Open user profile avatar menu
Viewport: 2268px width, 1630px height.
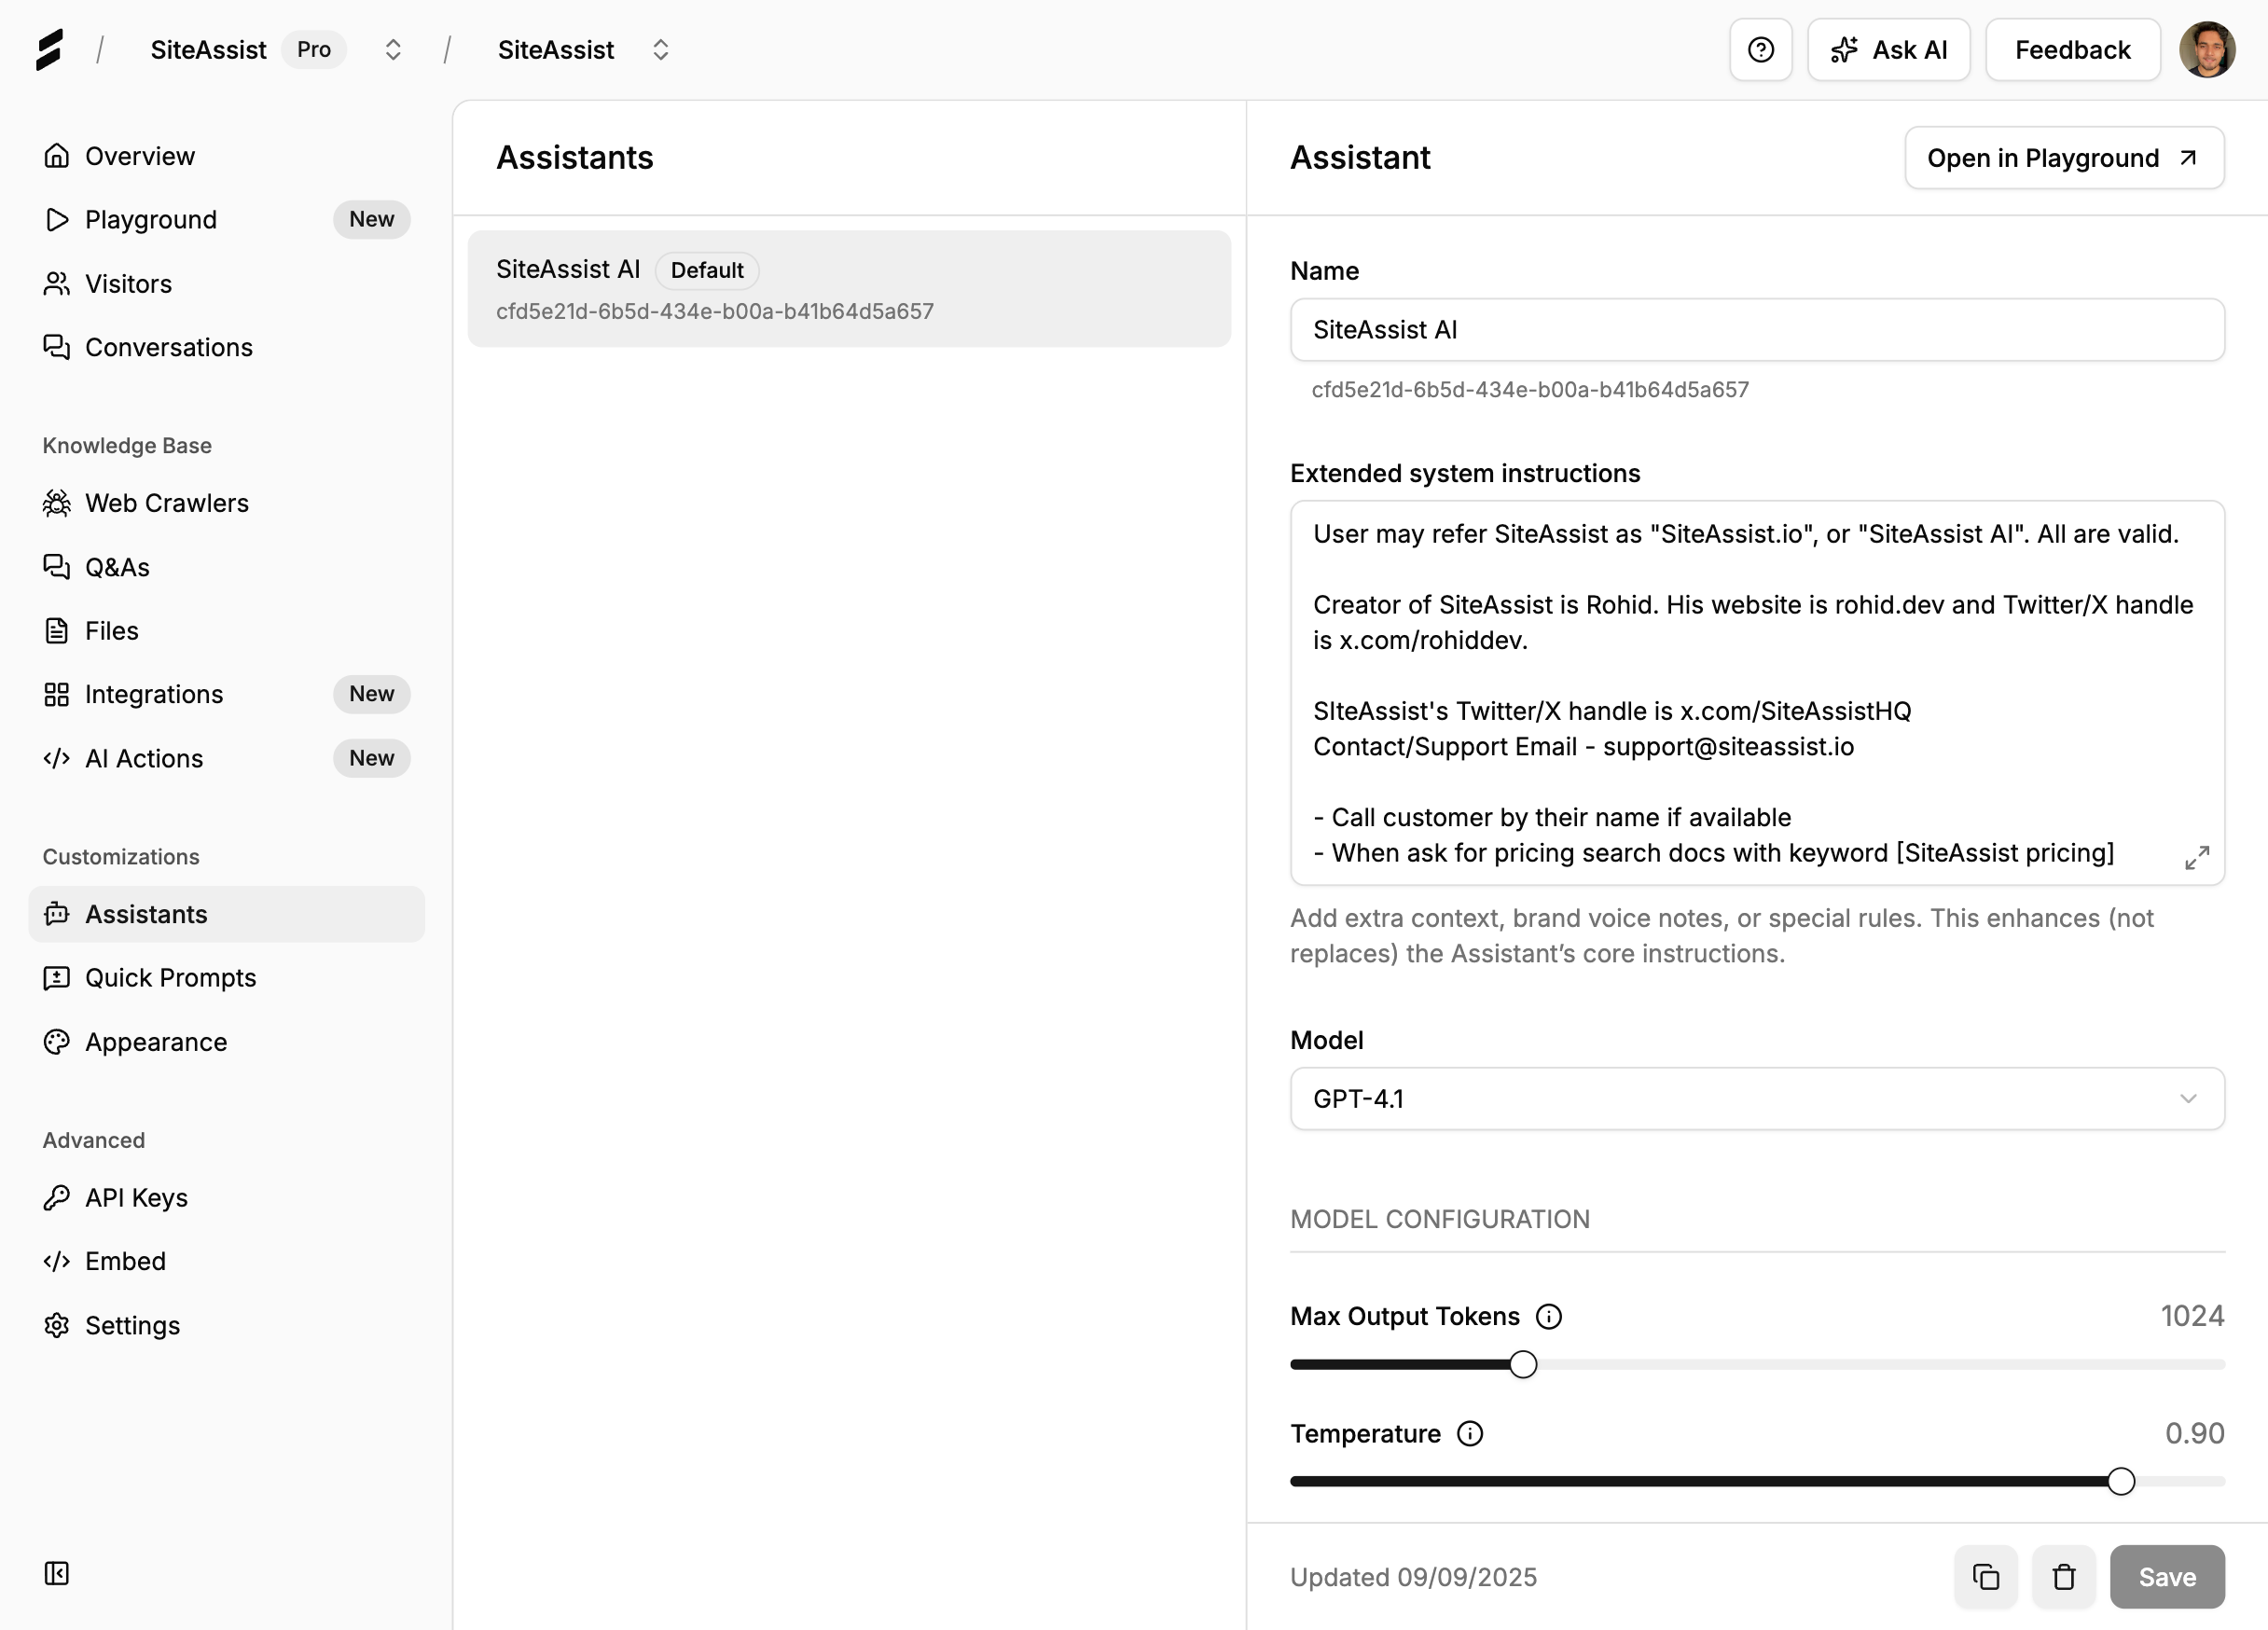(x=2207, y=50)
